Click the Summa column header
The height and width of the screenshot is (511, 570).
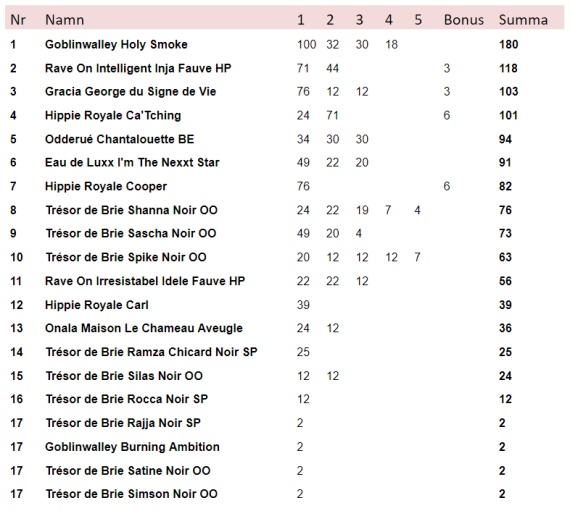(x=523, y=20)
